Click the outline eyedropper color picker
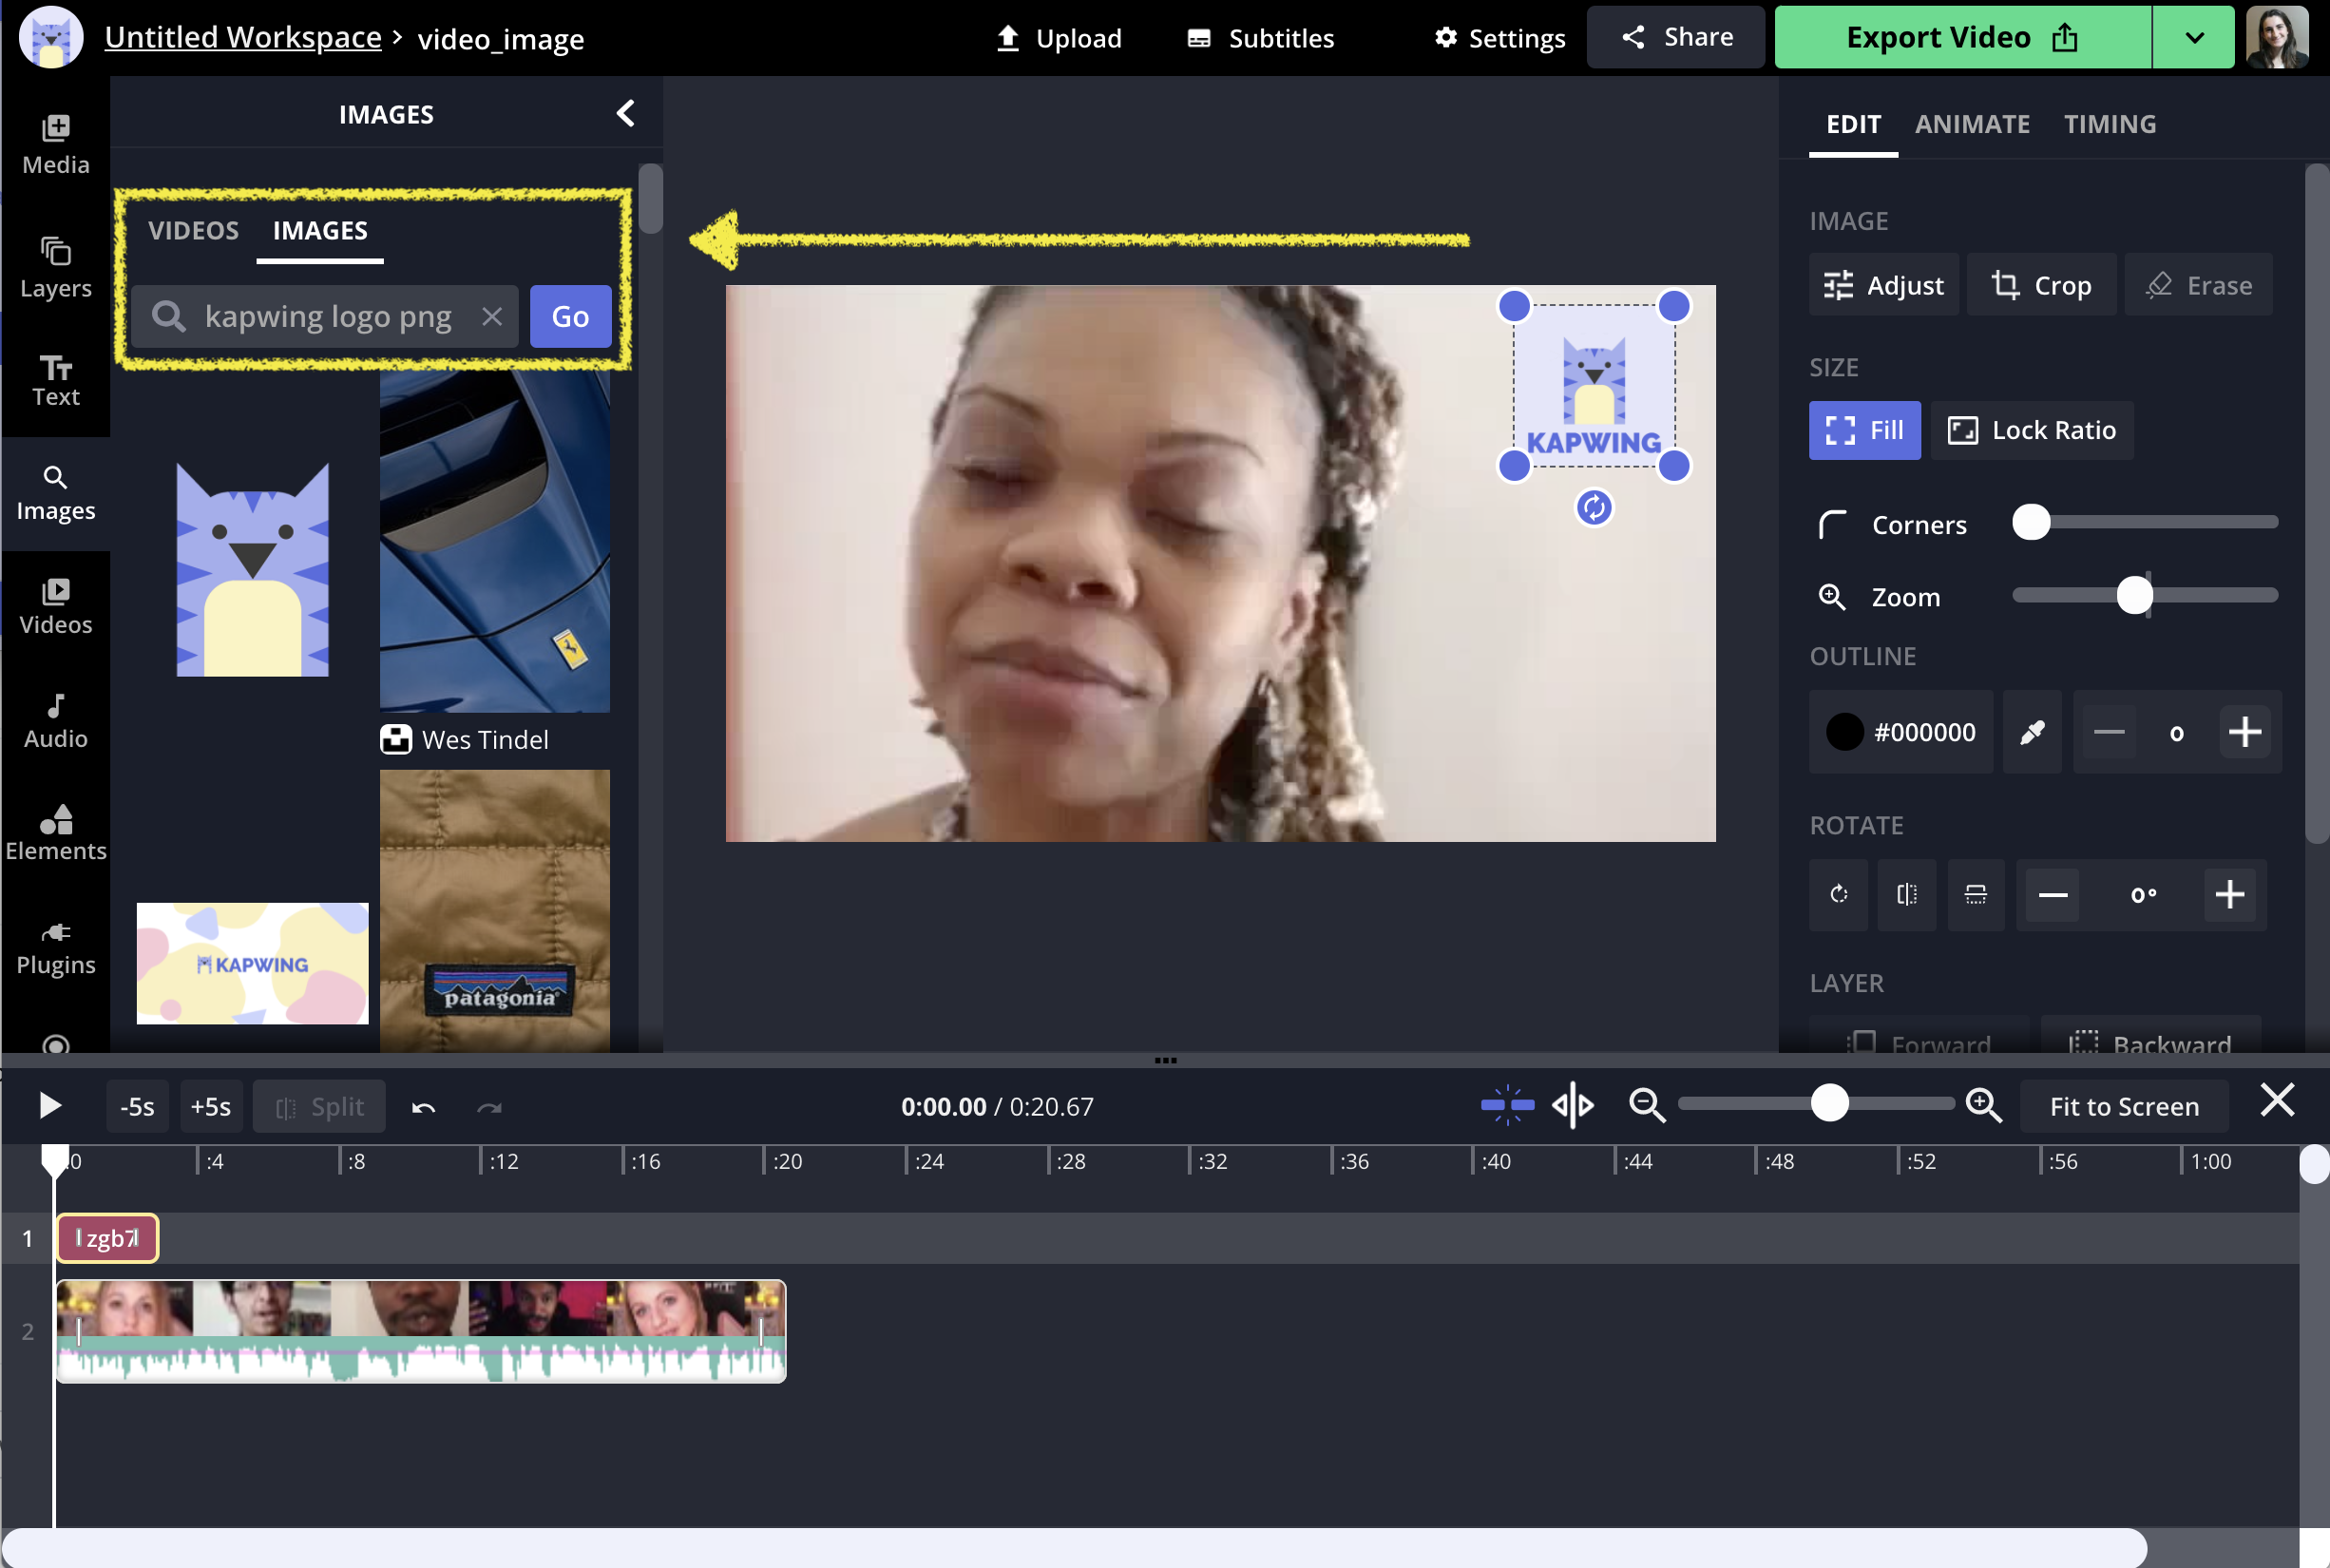 tap(2031, 732)
